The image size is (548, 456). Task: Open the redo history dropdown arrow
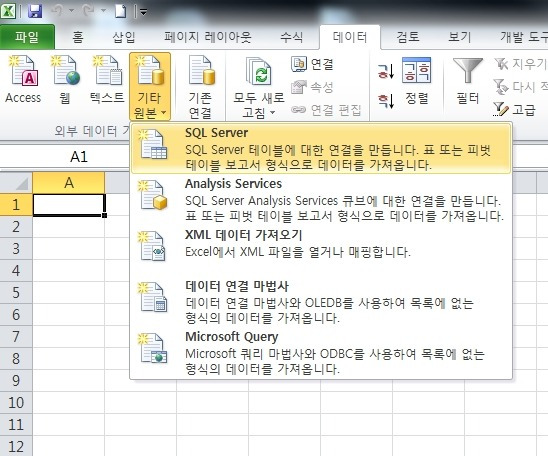click(x=103, y=11)
